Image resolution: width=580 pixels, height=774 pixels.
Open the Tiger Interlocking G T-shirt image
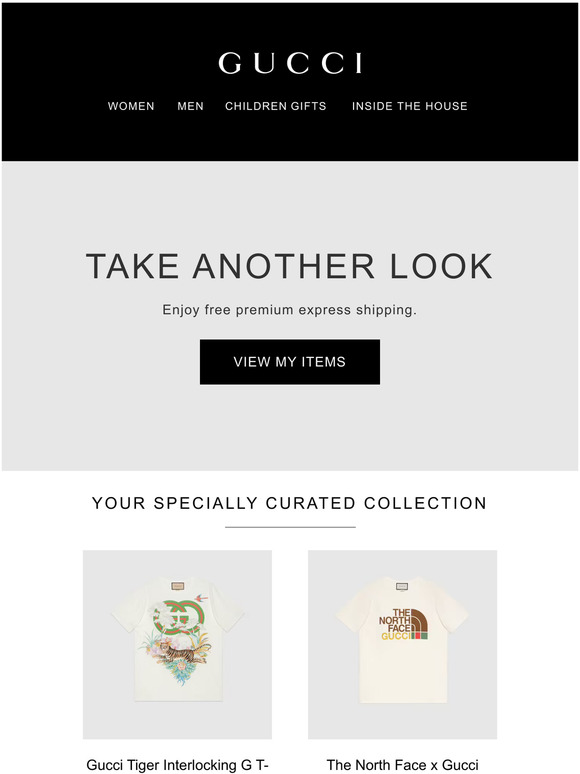pos(177,645)
